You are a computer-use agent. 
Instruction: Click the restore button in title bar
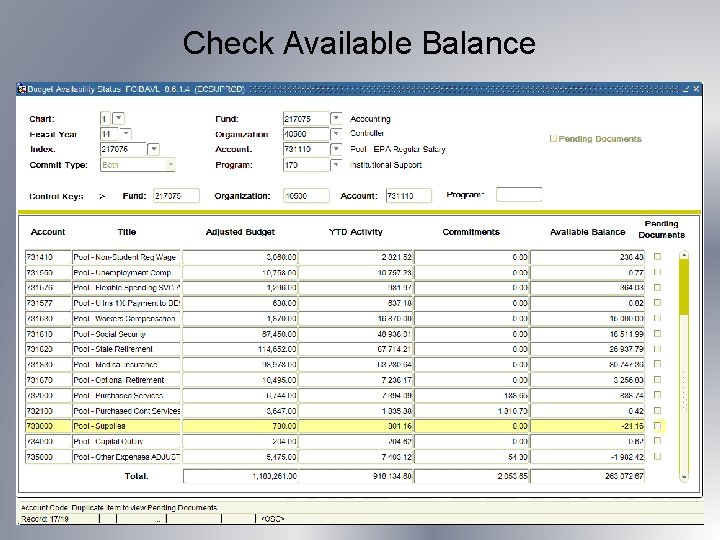(x=686, y=89)
